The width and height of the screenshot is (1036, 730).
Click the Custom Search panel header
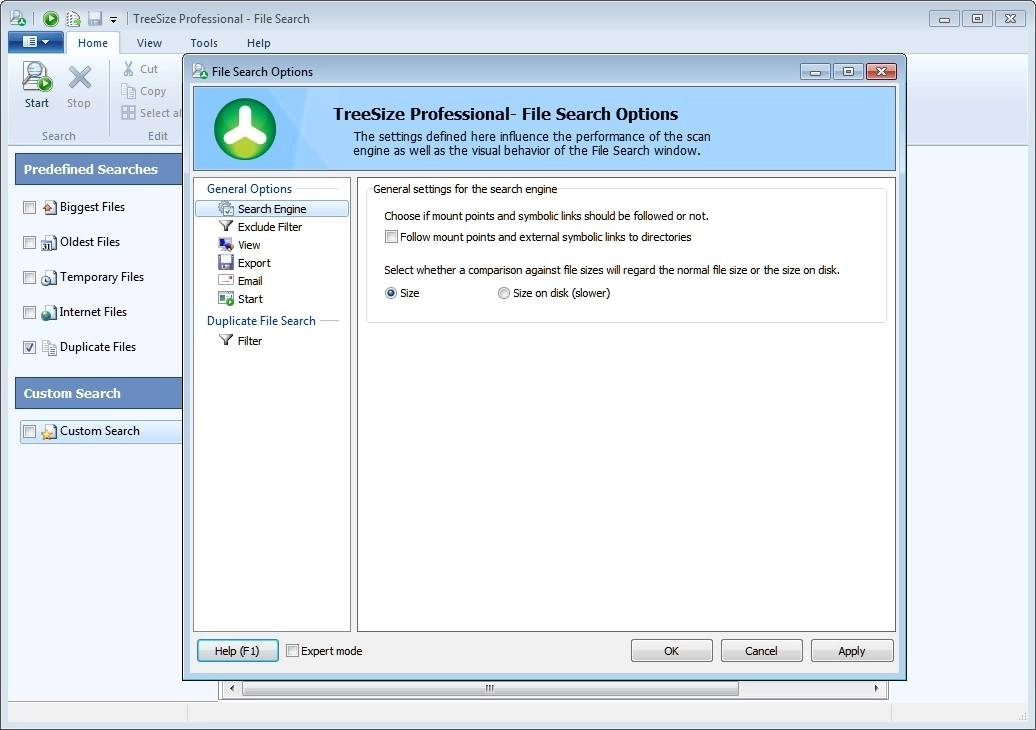coord(98,393)
